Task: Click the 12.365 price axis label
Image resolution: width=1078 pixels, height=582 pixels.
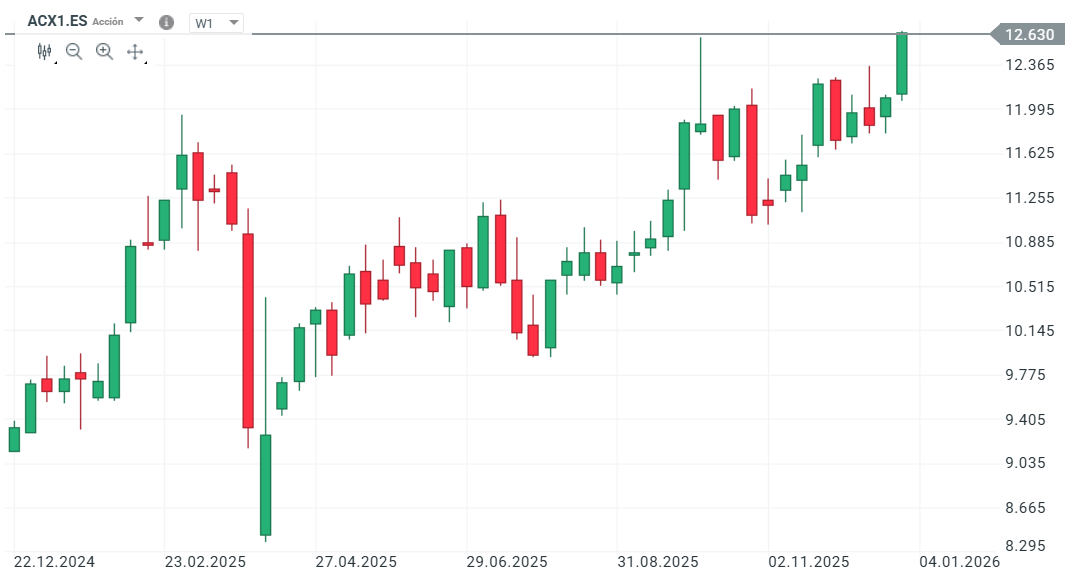Action: 1029,66
